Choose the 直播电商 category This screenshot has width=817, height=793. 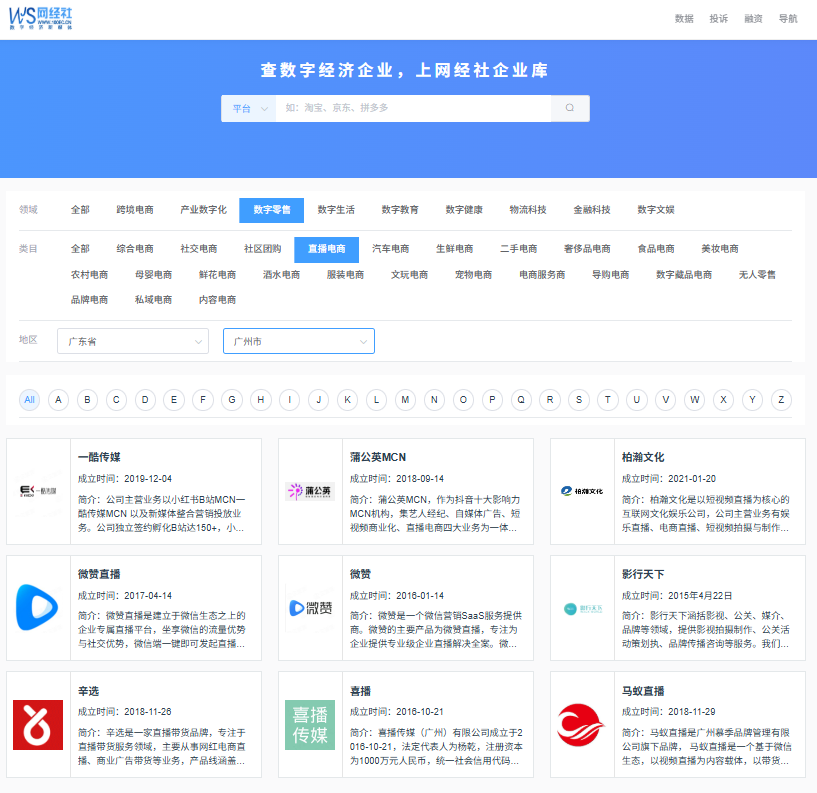click(326, 249)
